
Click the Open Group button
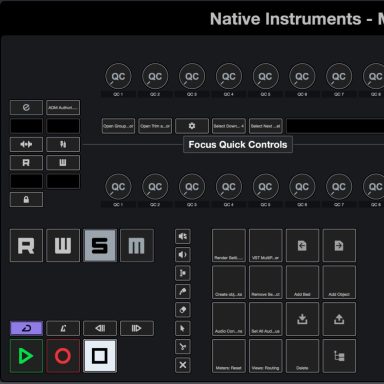click(x=118, y=126)
